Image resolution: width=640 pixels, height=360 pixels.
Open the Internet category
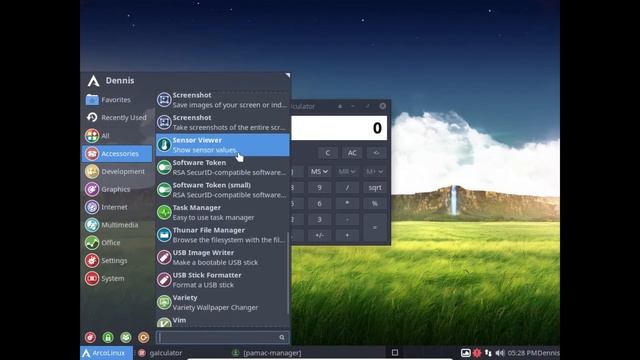tap(117, 207)
